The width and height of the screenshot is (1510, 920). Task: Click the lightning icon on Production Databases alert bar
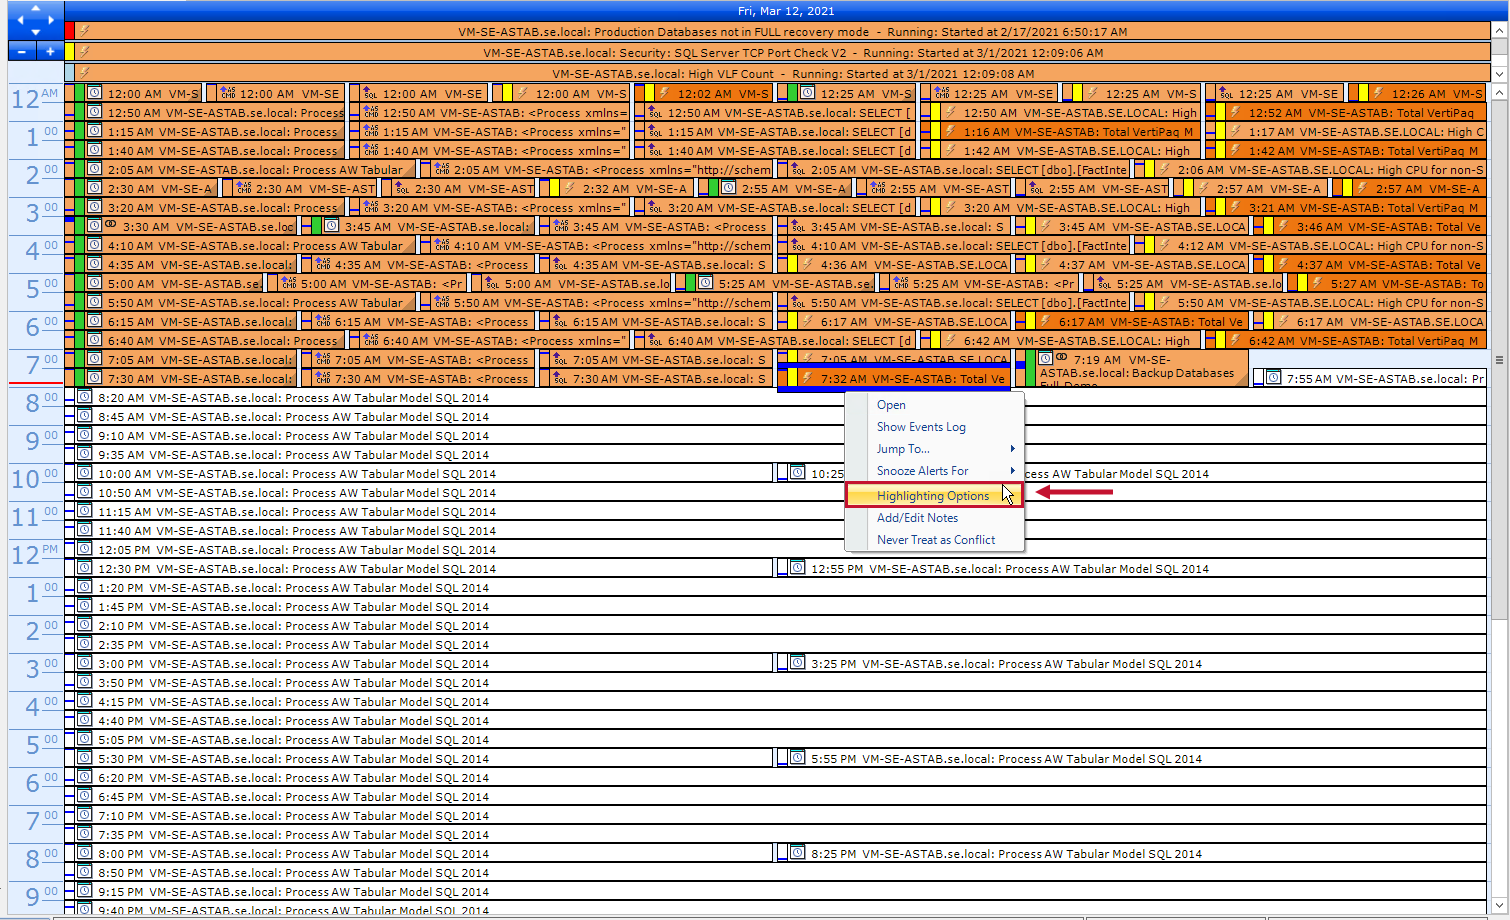(84, 31)
